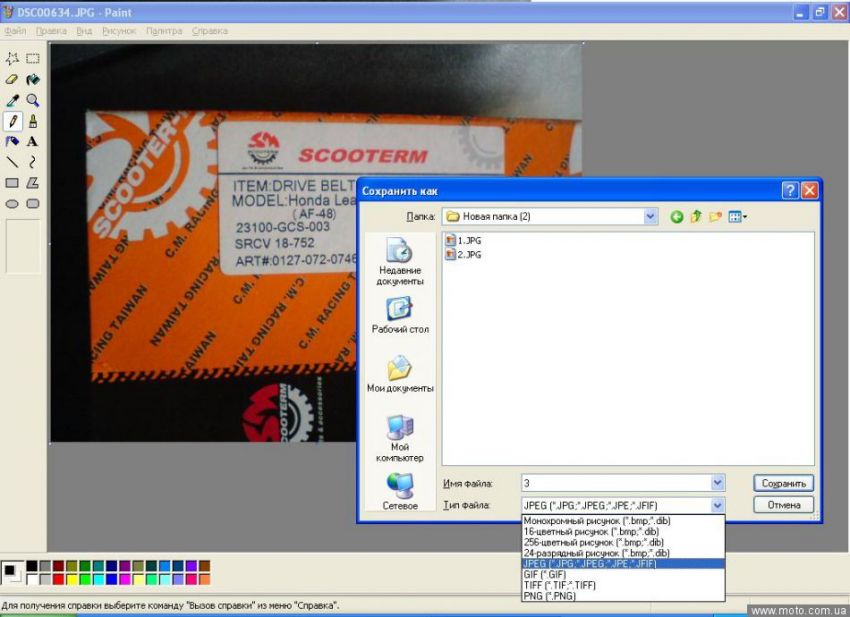Choose GIF (*.GIF) format option
The width and height of the screenshot is (850, 617).
point(623,574)
